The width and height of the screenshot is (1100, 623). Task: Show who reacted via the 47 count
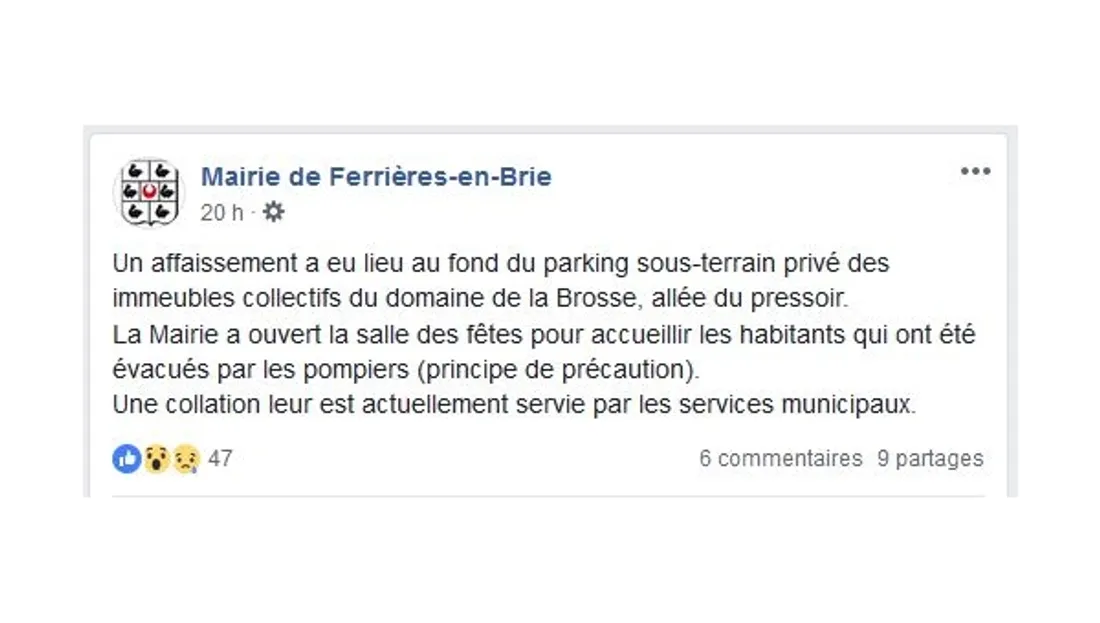(x=220, y=459)
